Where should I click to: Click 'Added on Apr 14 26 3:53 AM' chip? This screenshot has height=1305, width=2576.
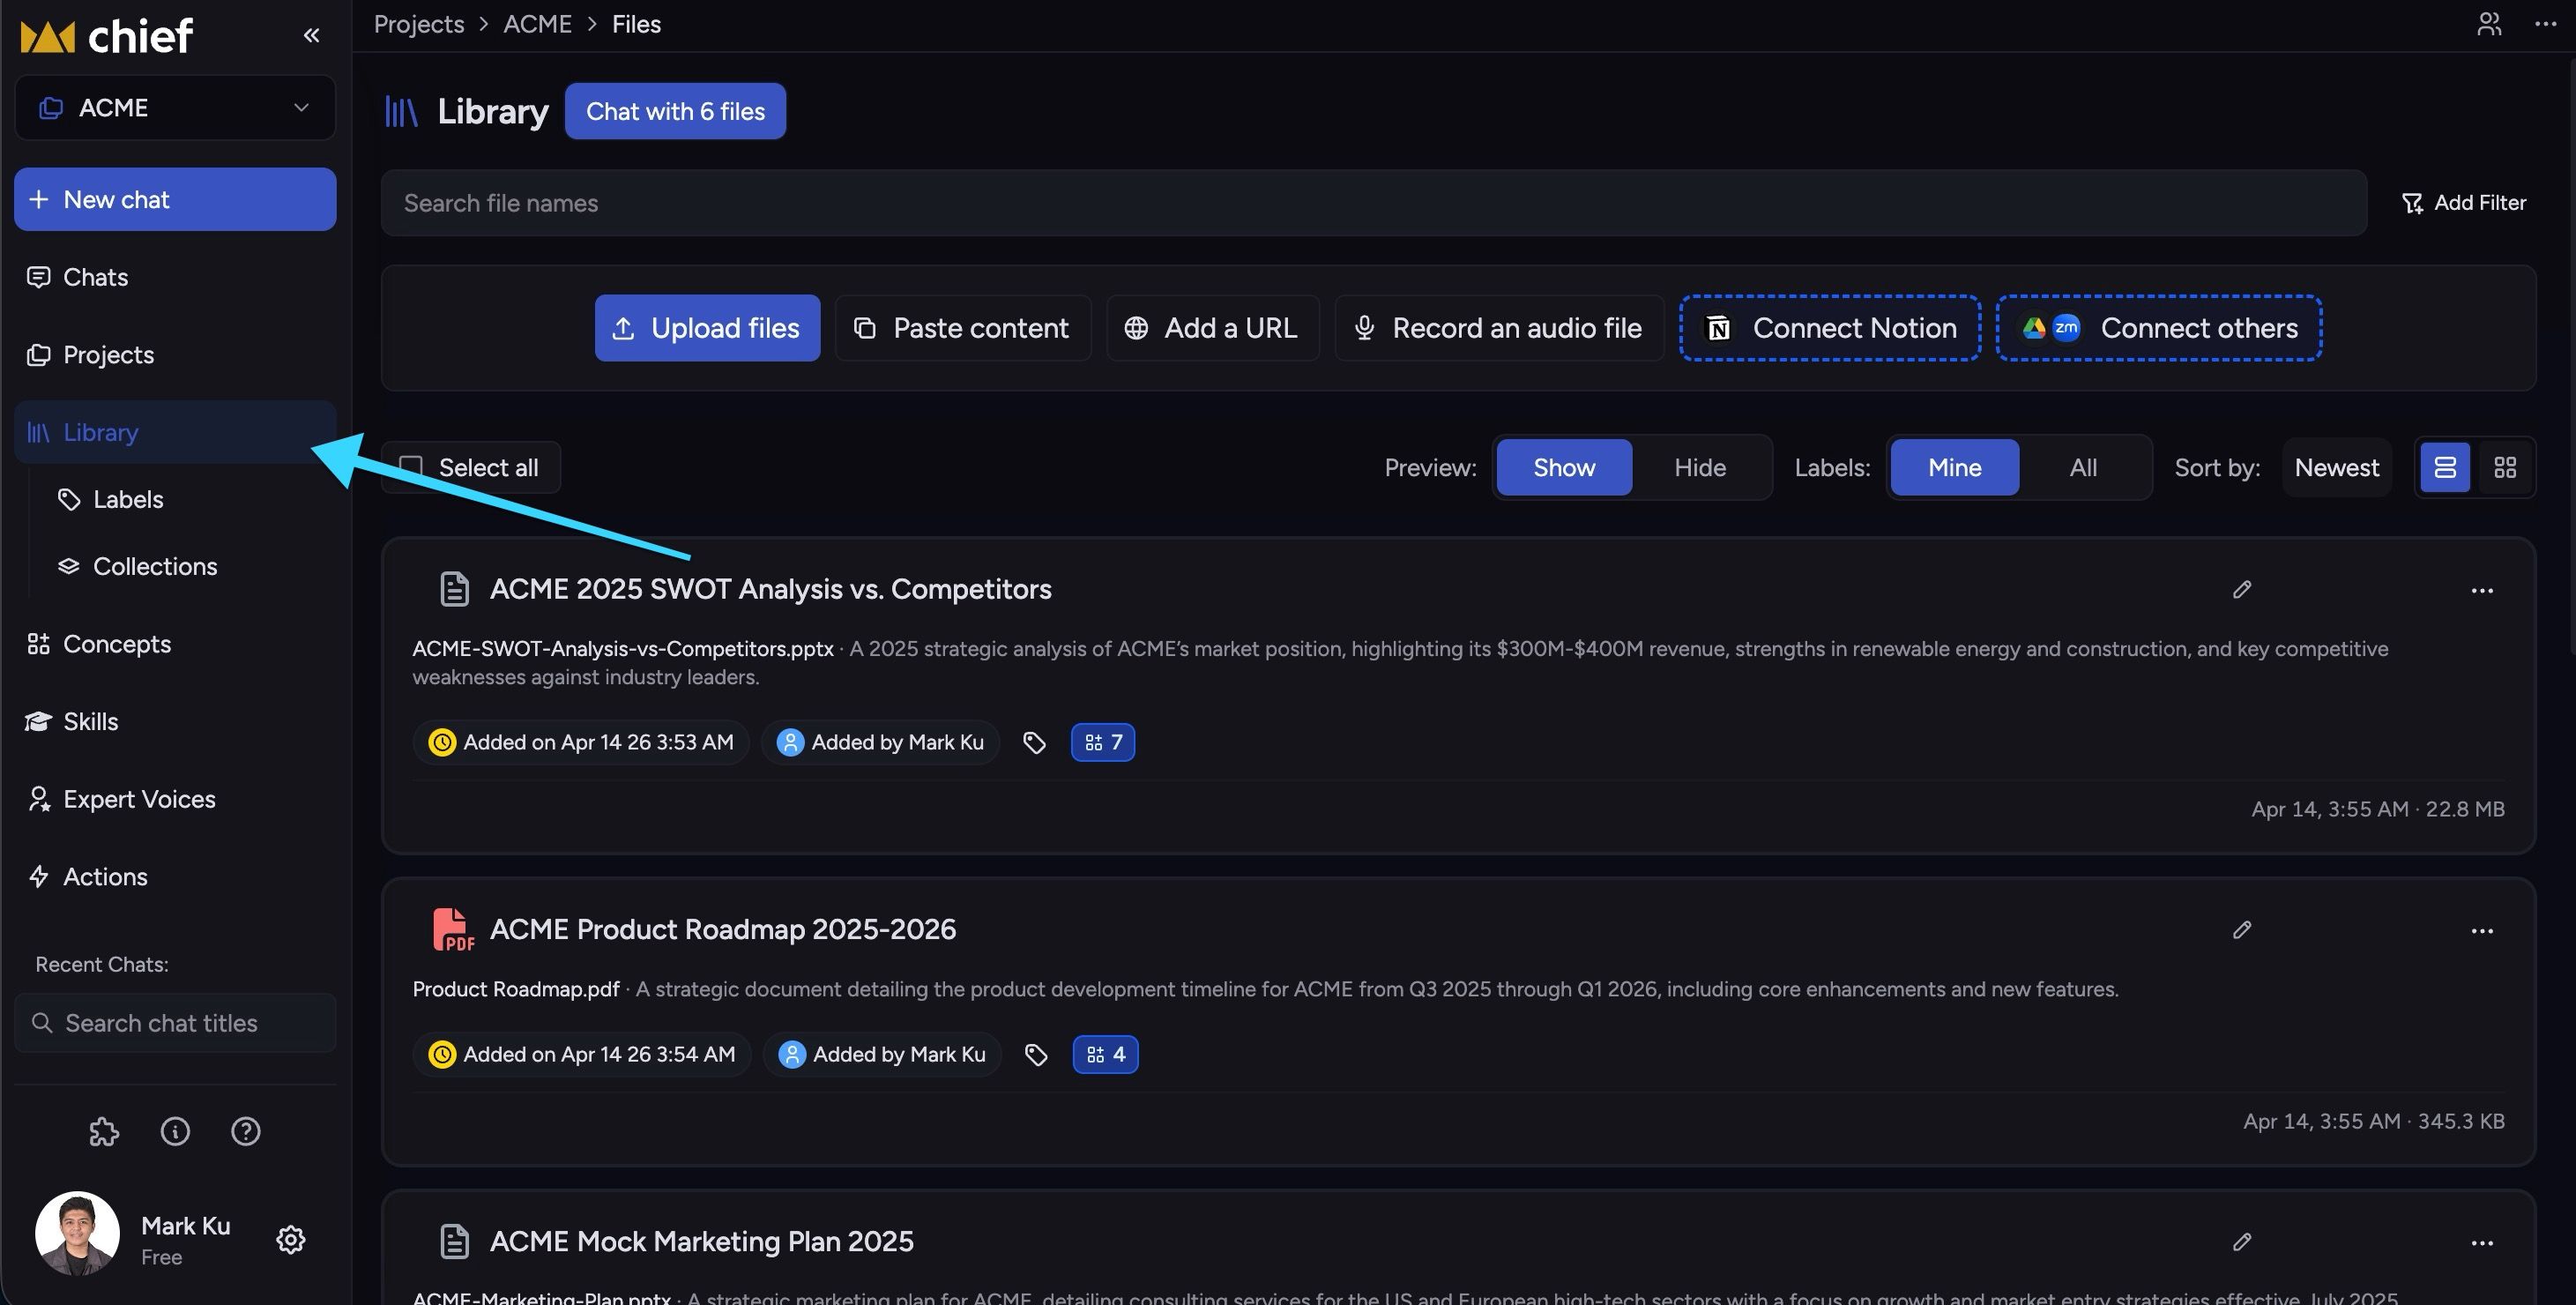click(581, 742)
